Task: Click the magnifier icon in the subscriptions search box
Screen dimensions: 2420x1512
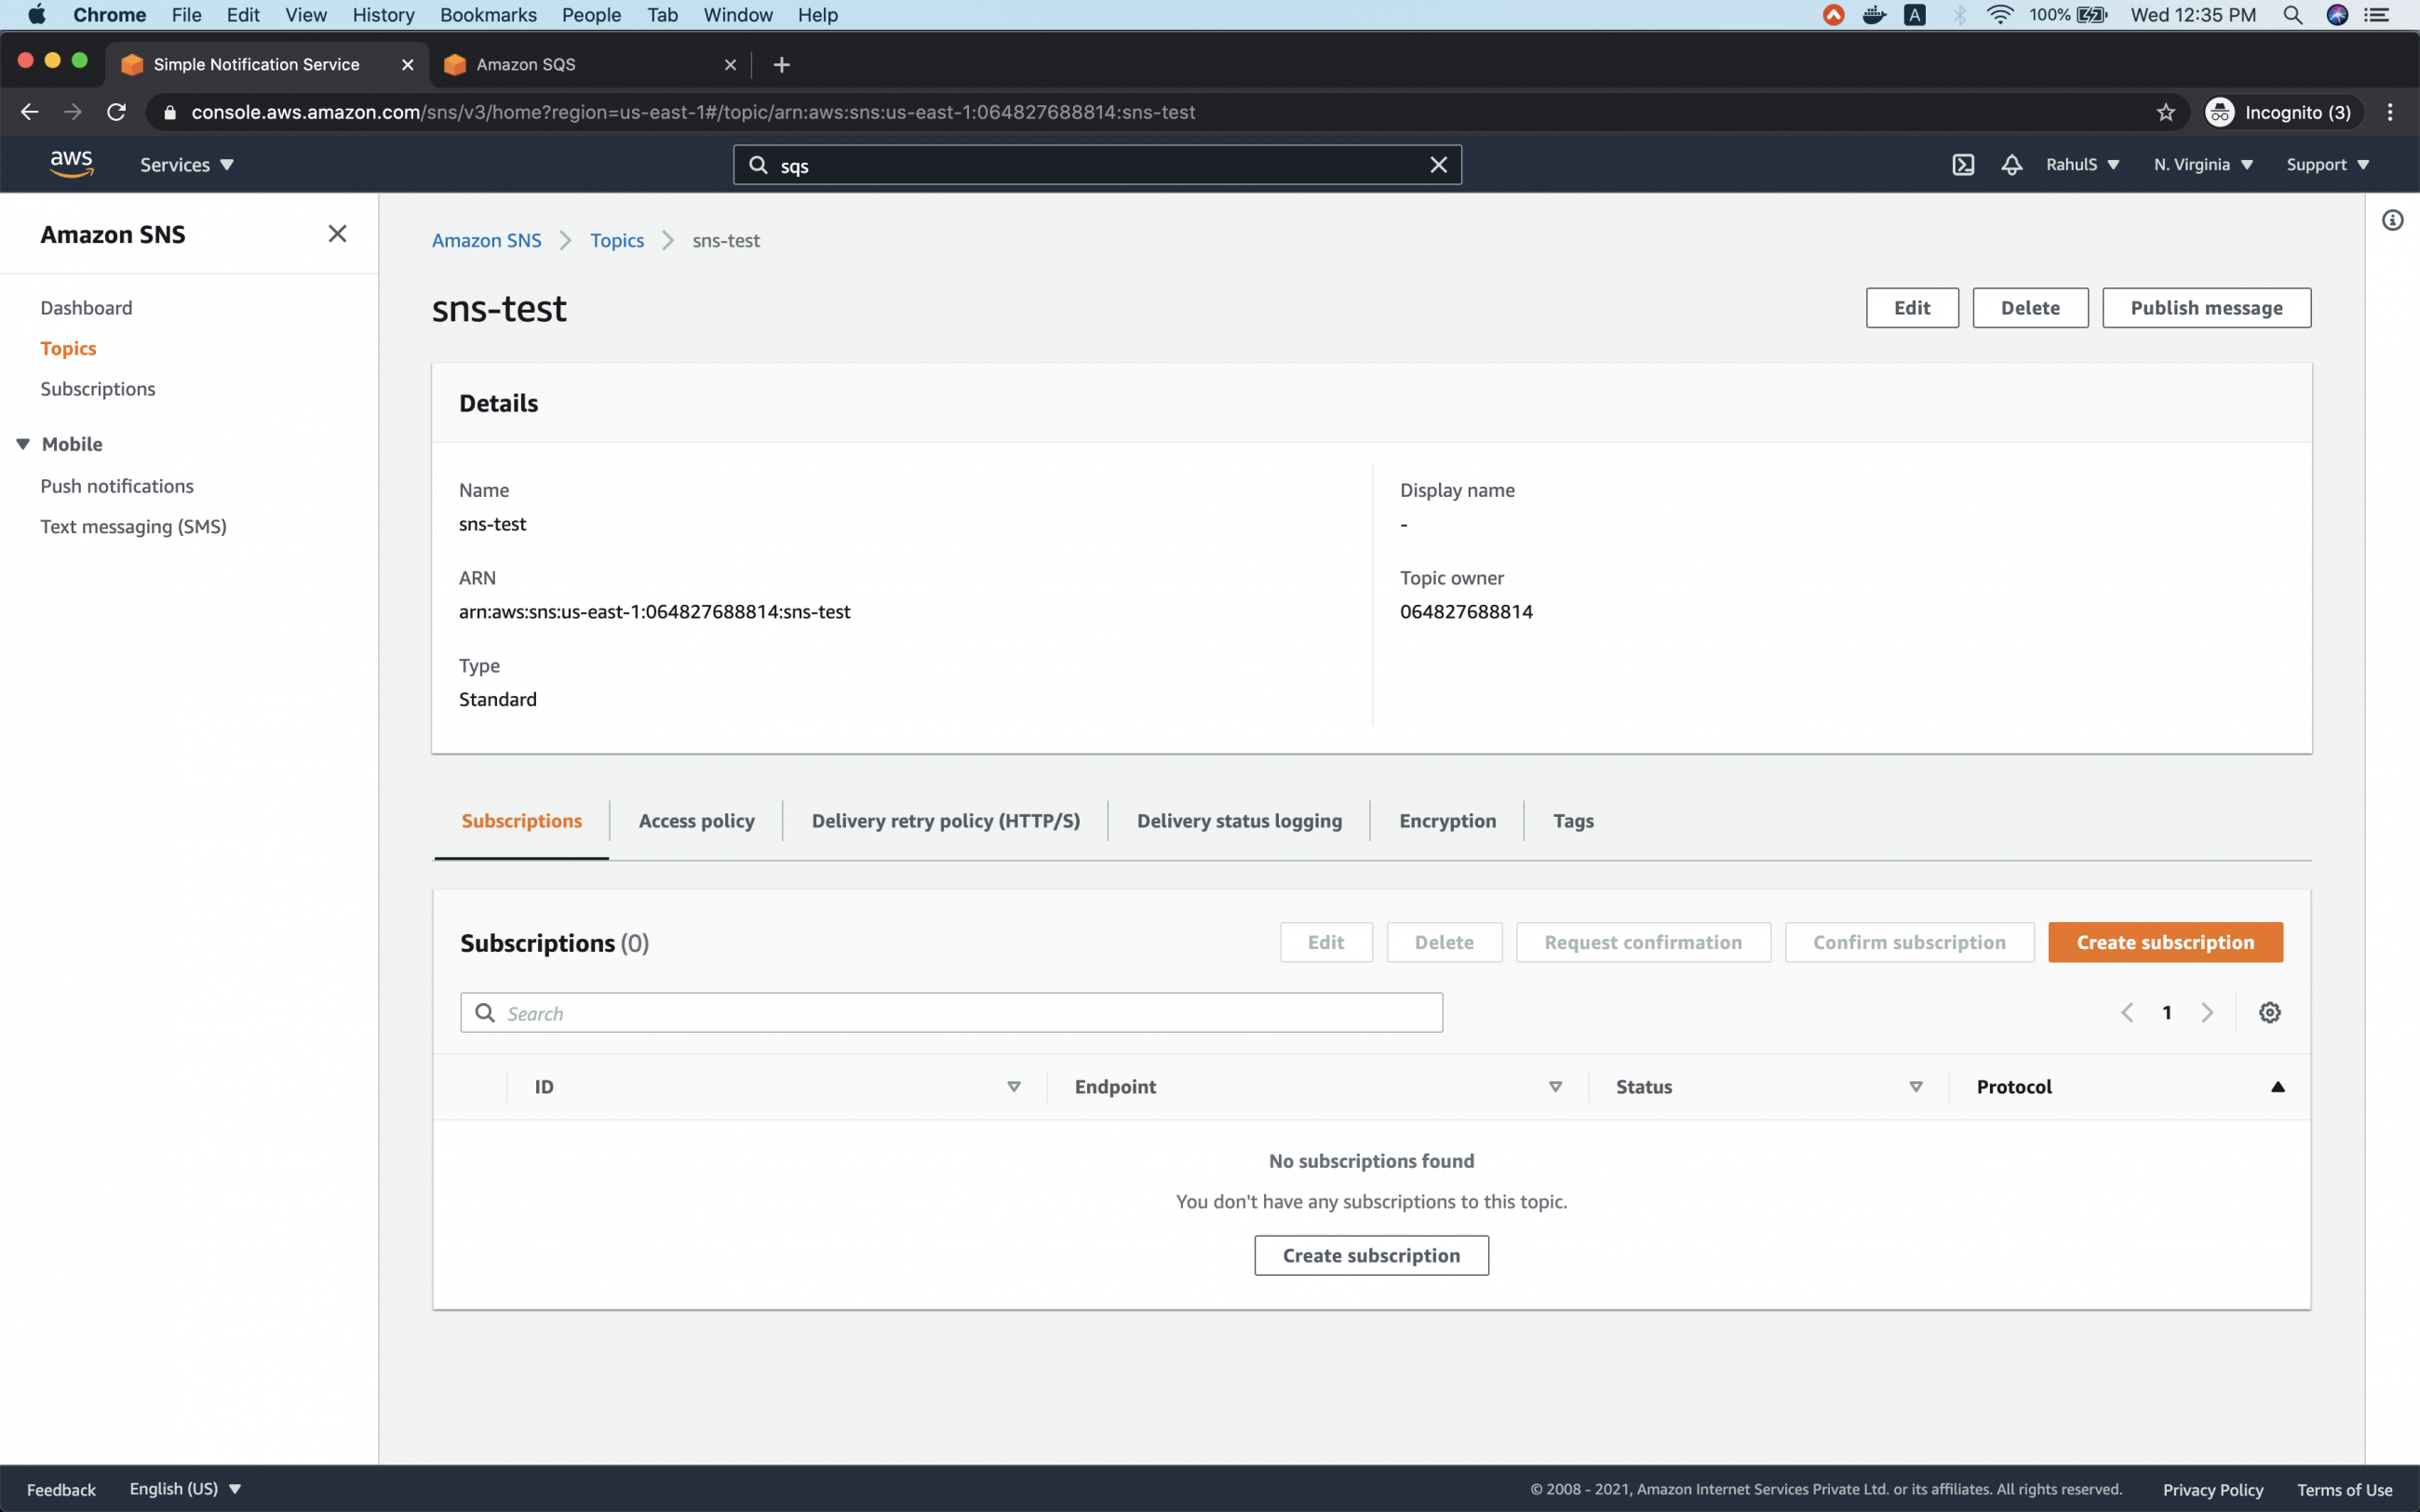Action: click(x=486, y=1012)
